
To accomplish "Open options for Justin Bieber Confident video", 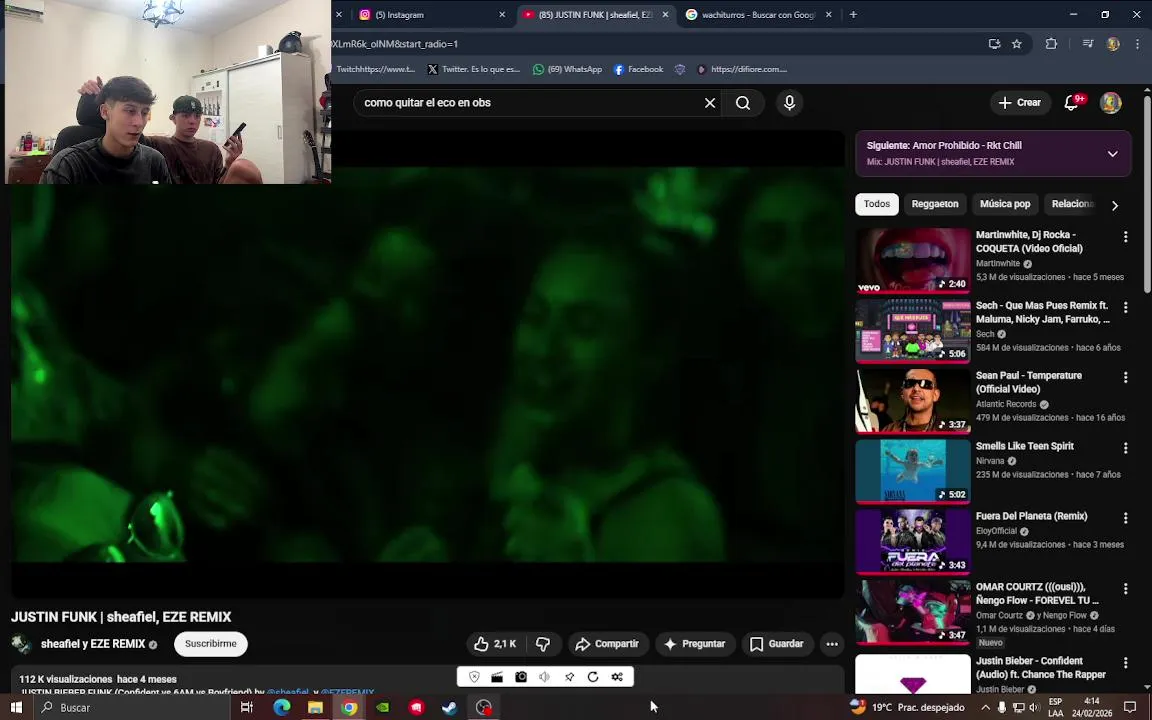I will 1126,663.
